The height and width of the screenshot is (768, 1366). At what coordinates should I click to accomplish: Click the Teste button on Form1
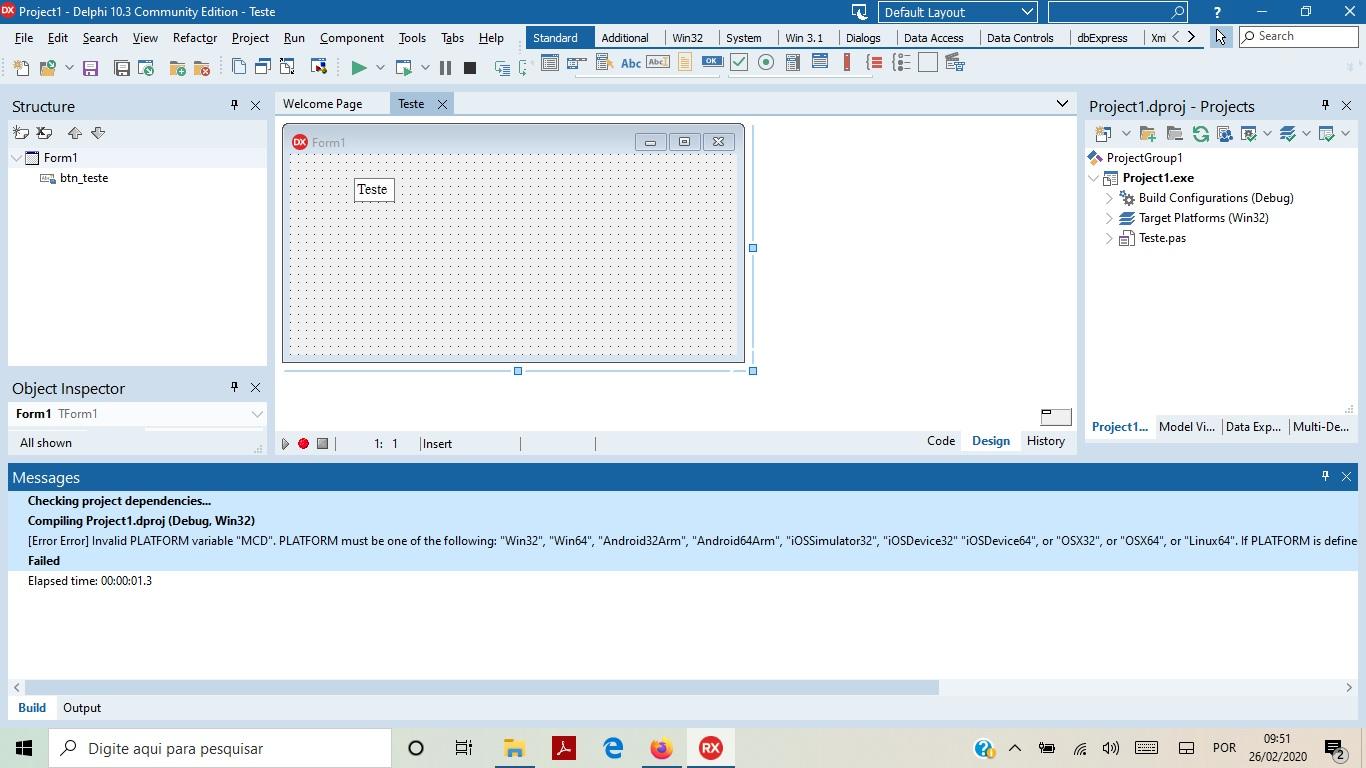pos(373,190)
